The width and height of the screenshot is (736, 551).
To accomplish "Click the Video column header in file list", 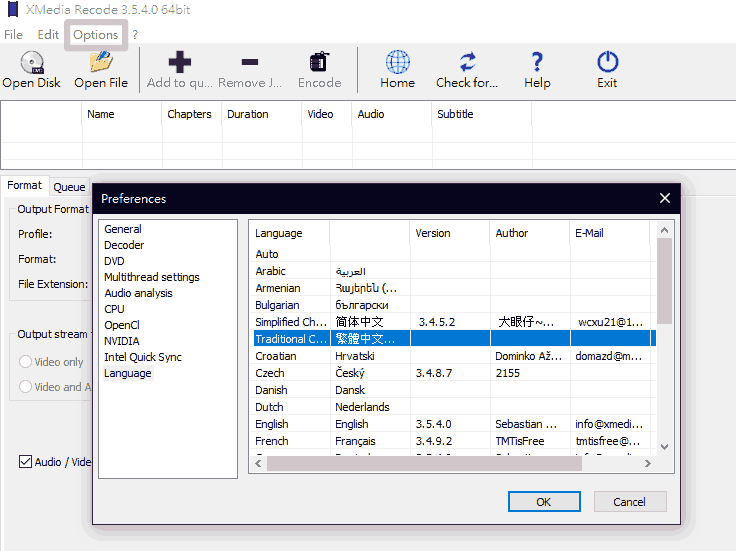I will [327, 114].
